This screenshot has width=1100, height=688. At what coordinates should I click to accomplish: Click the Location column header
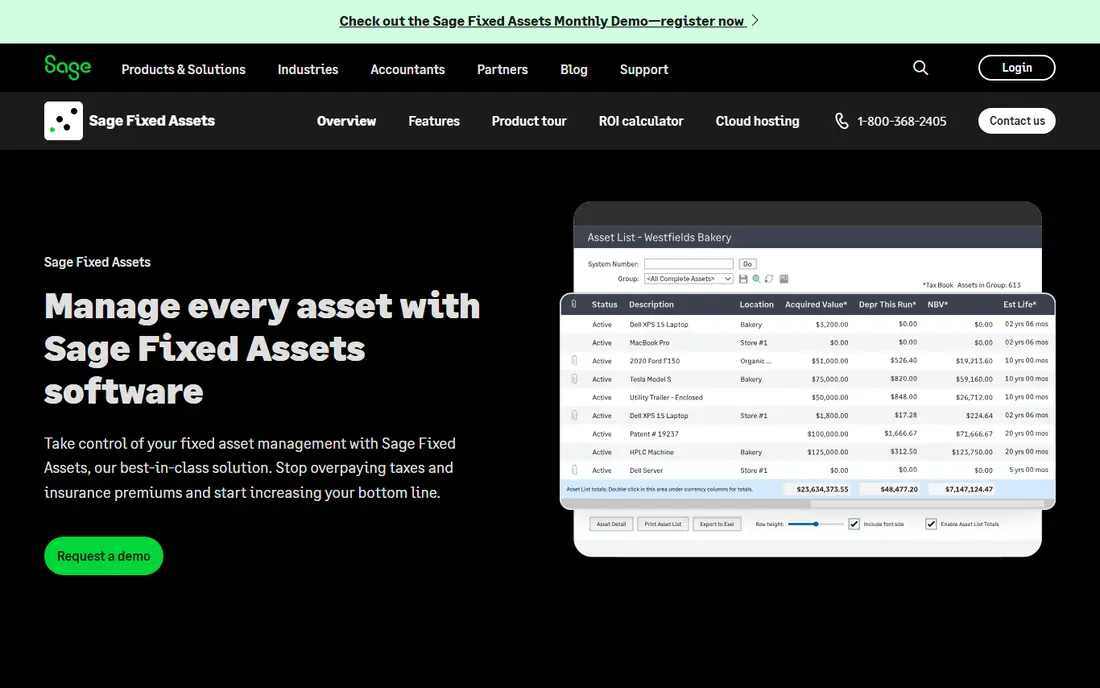tap(756, 304)
